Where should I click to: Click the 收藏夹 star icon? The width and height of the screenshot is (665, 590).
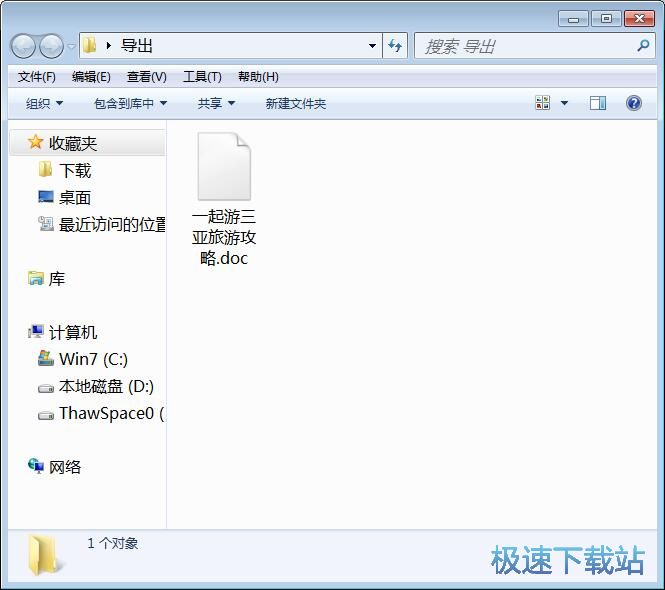(35, 142)
